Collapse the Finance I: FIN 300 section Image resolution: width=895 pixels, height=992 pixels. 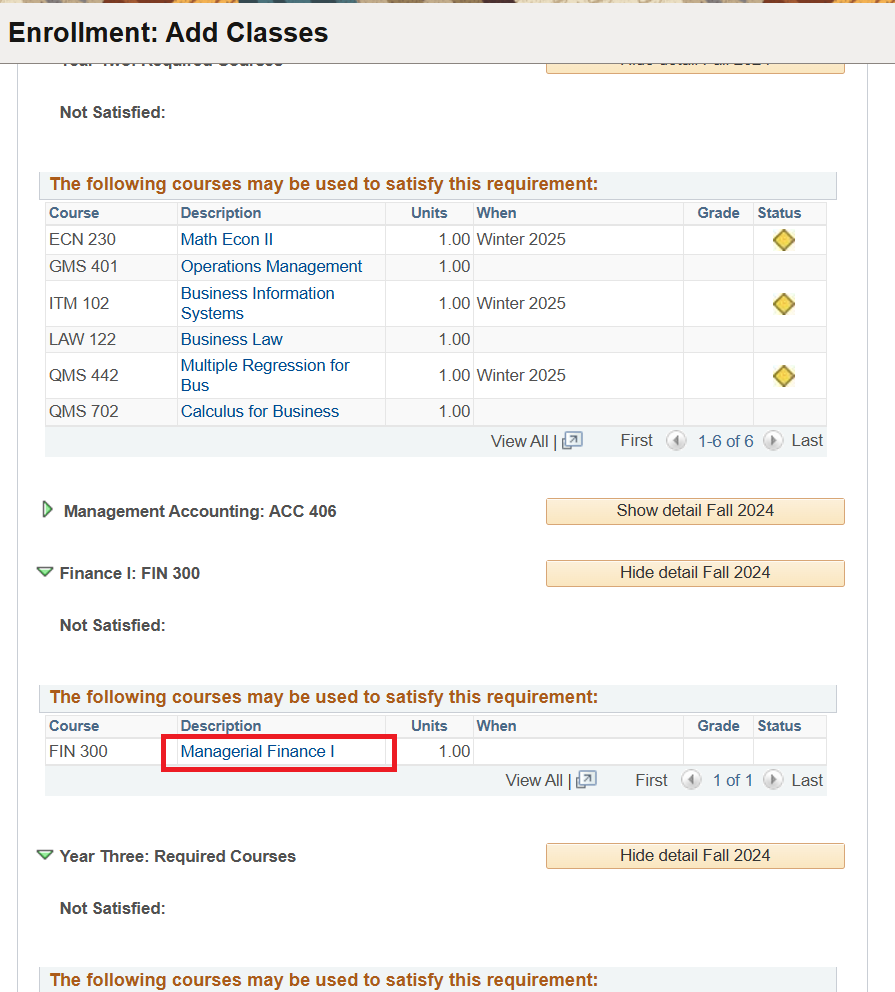pyautogui.click(x=45, y=573)
